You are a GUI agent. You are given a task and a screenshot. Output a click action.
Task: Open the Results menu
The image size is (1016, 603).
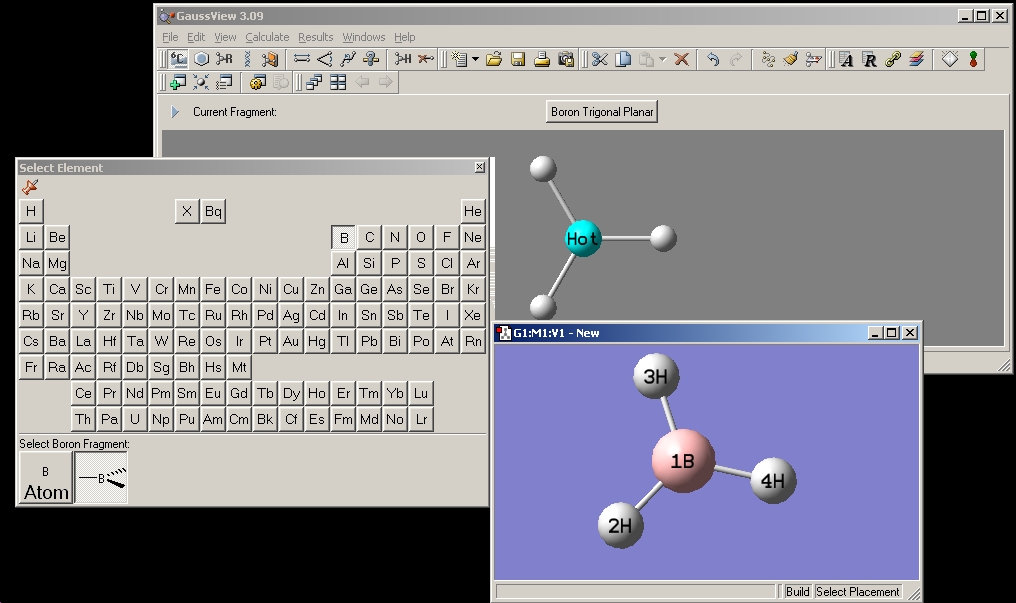316,37
